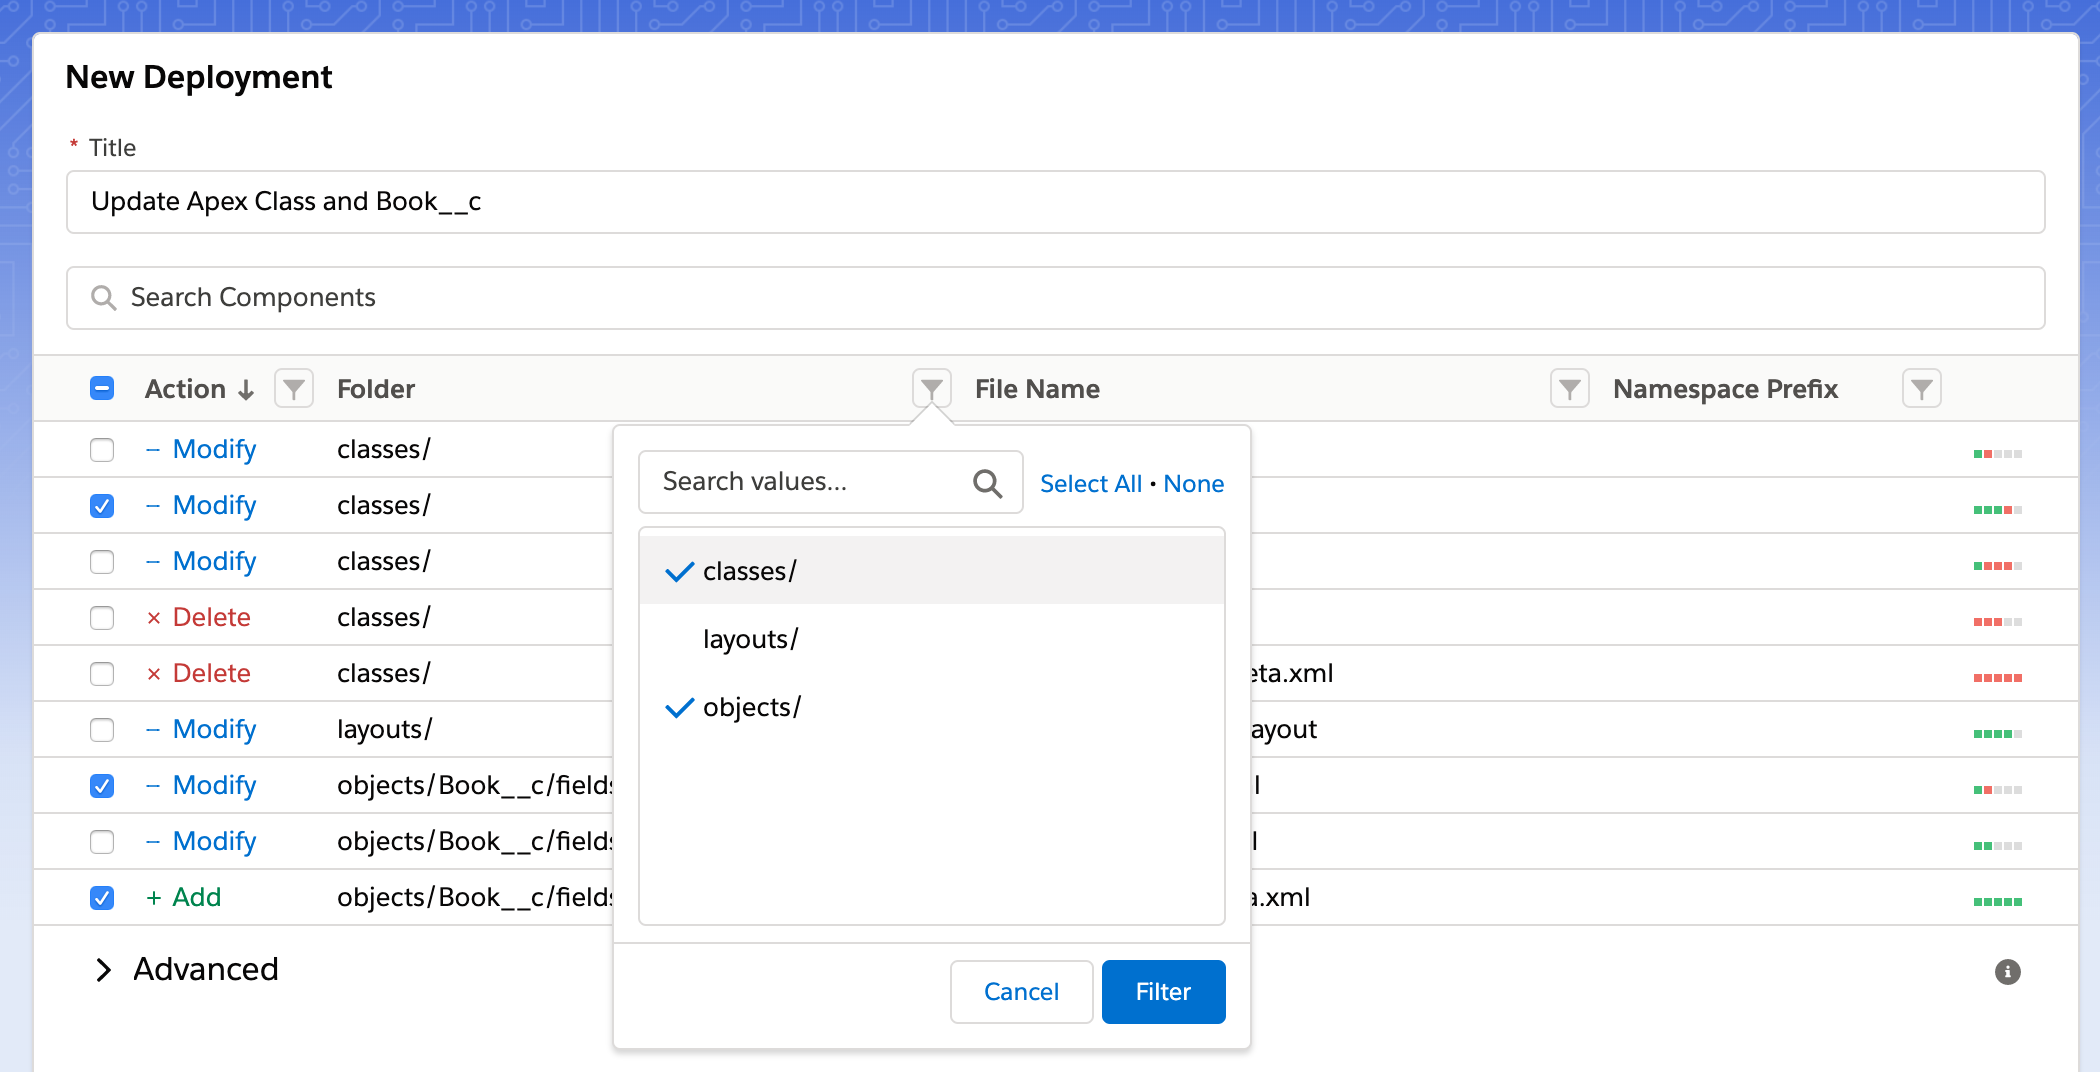Click the None link to clear selections
This screenshot has width=2100, height=1072.
[1193, 484]
